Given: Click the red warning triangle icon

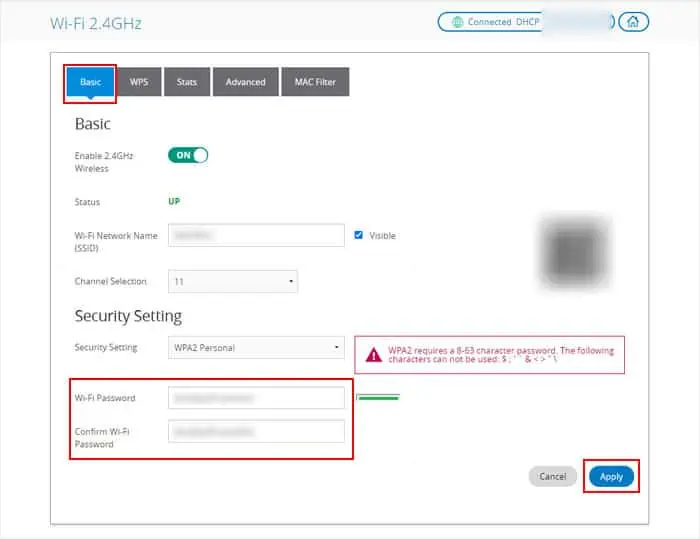Looking at the screenshot, I should [374, 355].
